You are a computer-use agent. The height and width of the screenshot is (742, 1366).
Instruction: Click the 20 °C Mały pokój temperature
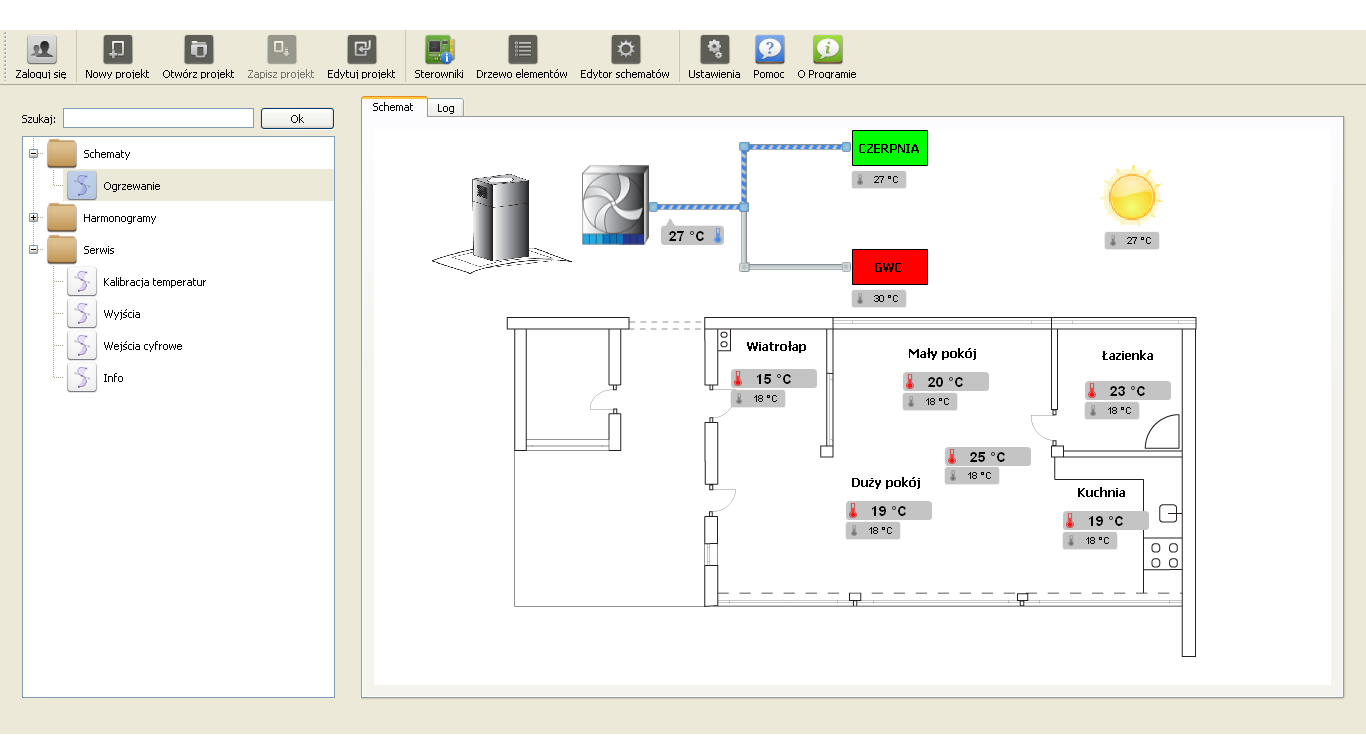point(945,381)
